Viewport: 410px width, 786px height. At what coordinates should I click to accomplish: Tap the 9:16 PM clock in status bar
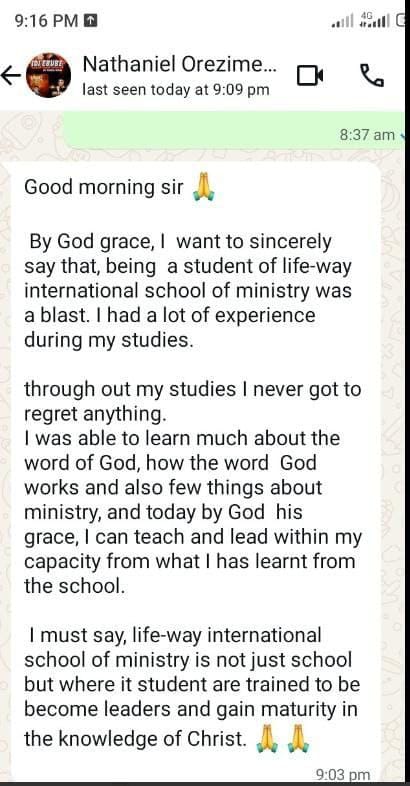[x=47, y=21]
